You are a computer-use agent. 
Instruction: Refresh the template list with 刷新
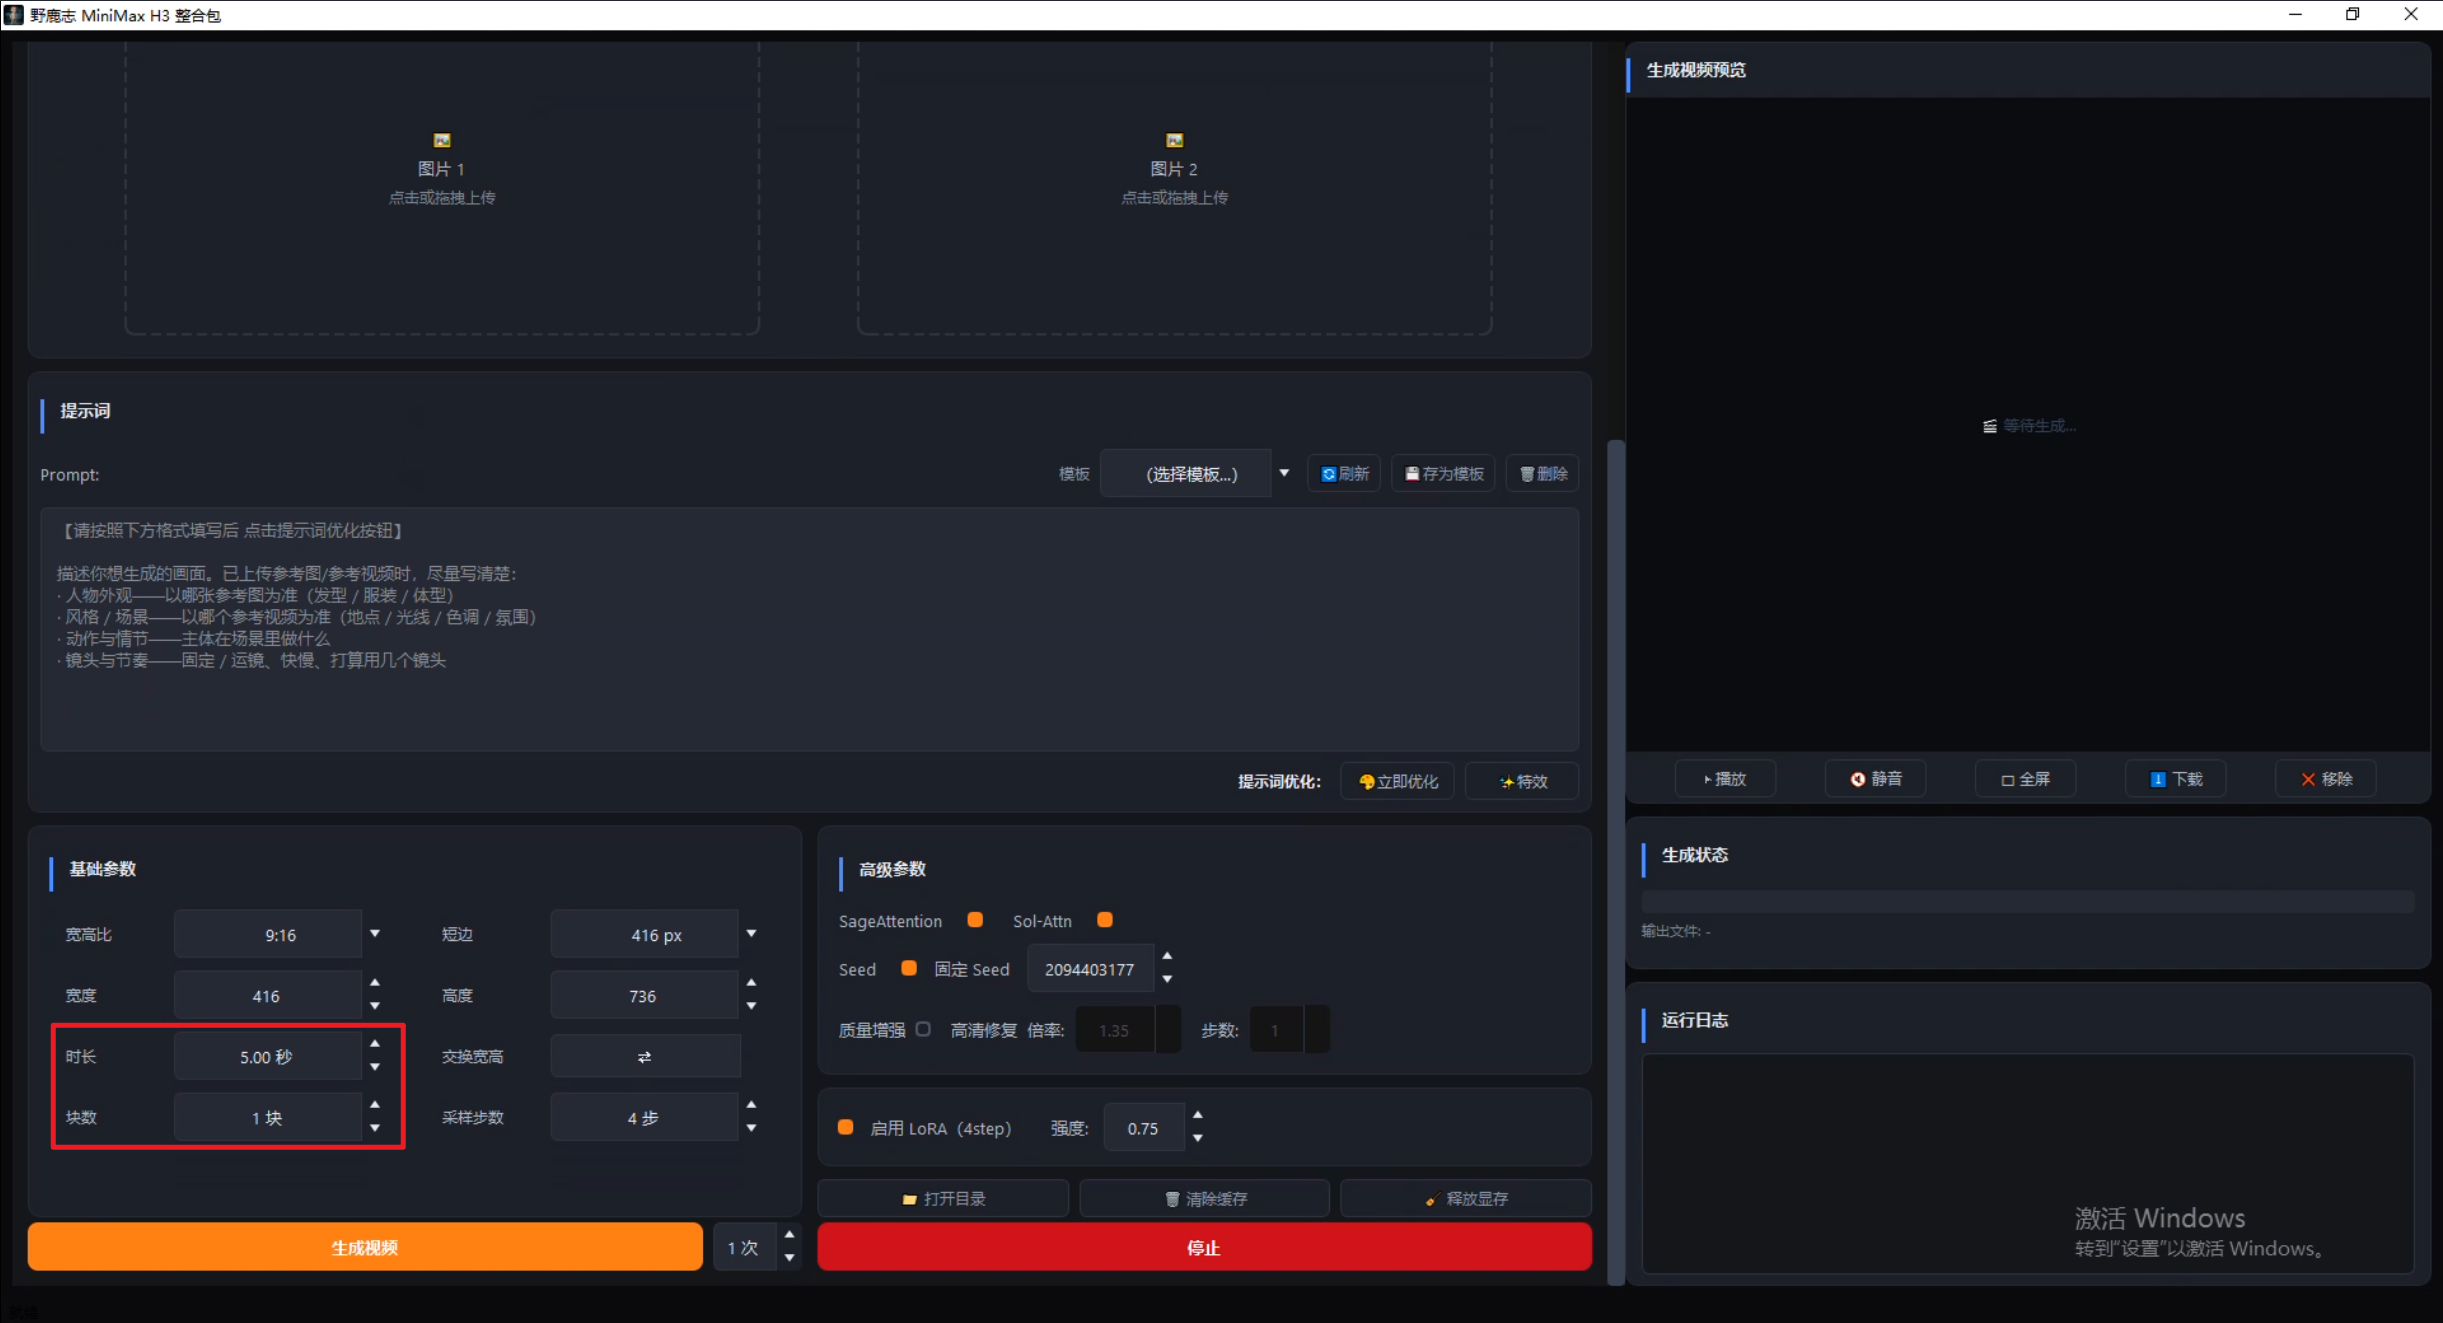1344,473
